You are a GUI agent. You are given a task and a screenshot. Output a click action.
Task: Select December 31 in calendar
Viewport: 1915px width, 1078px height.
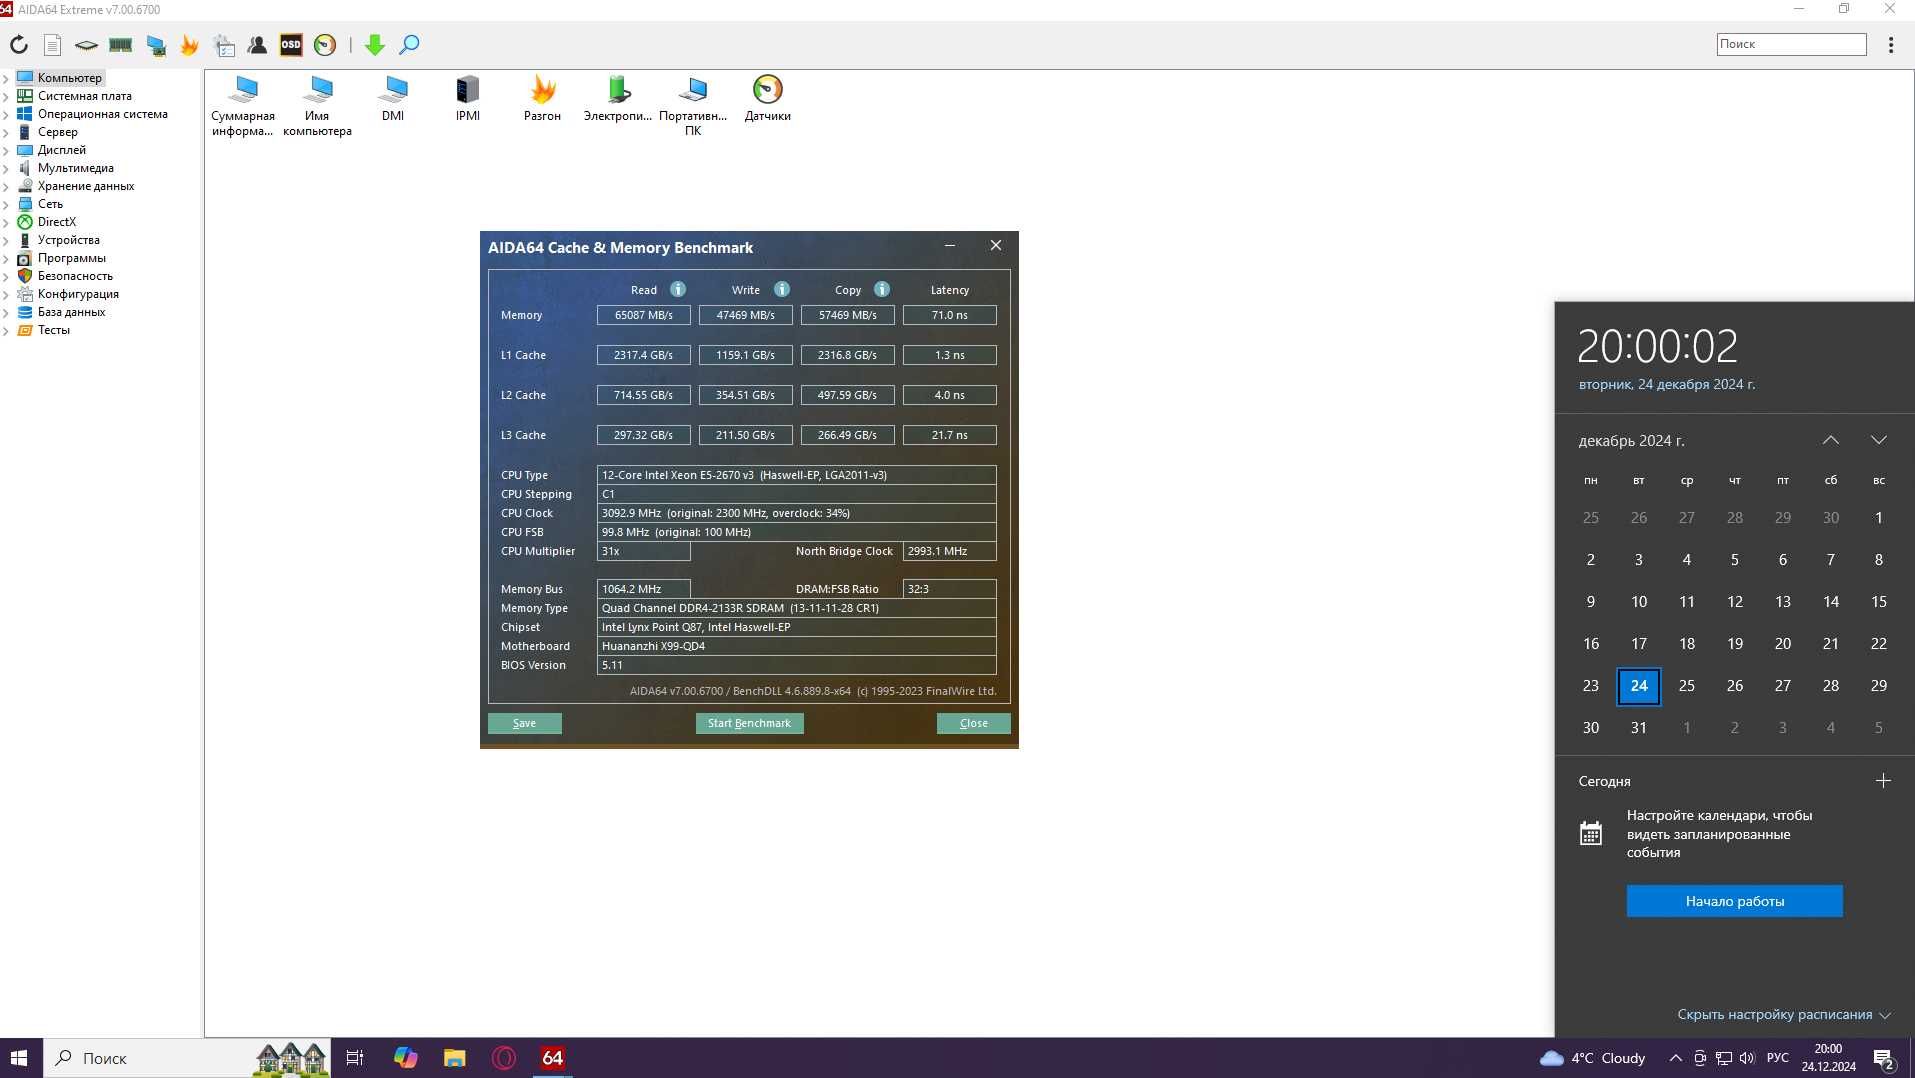1639,728
